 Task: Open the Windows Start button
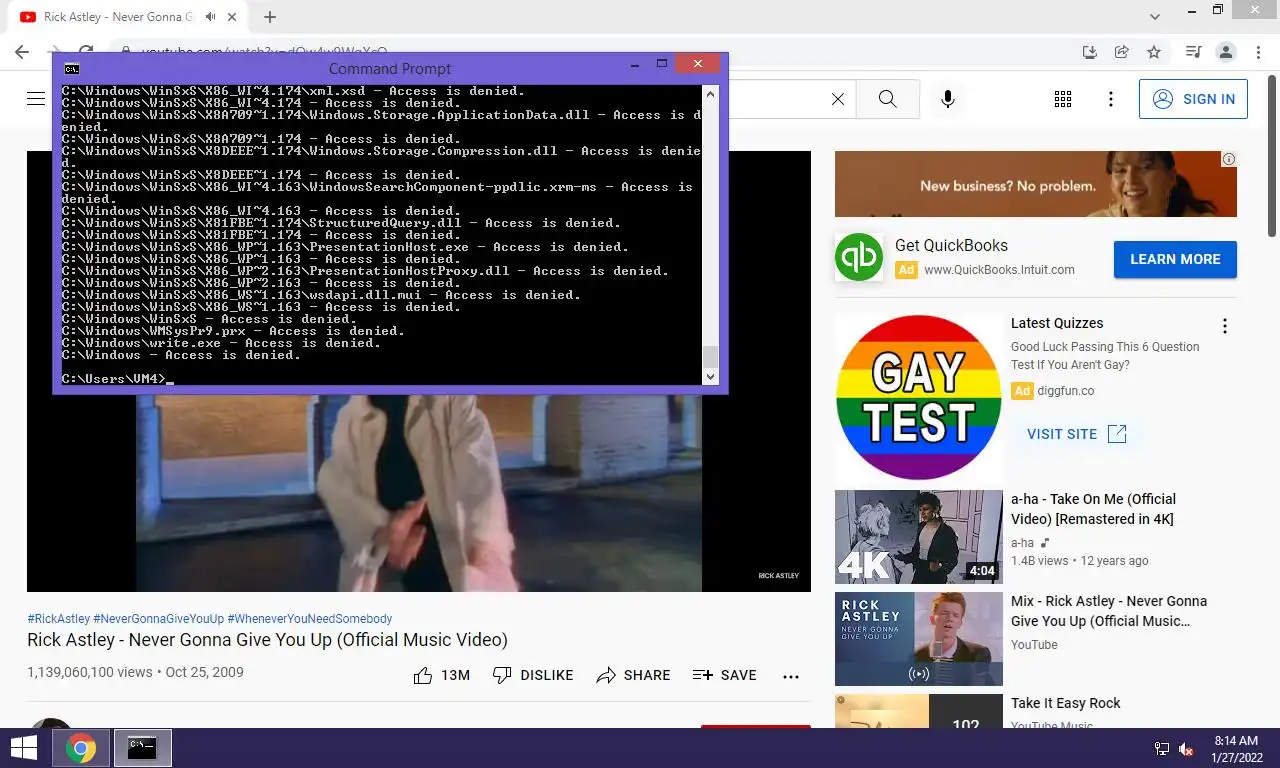(x=23, y=748)
